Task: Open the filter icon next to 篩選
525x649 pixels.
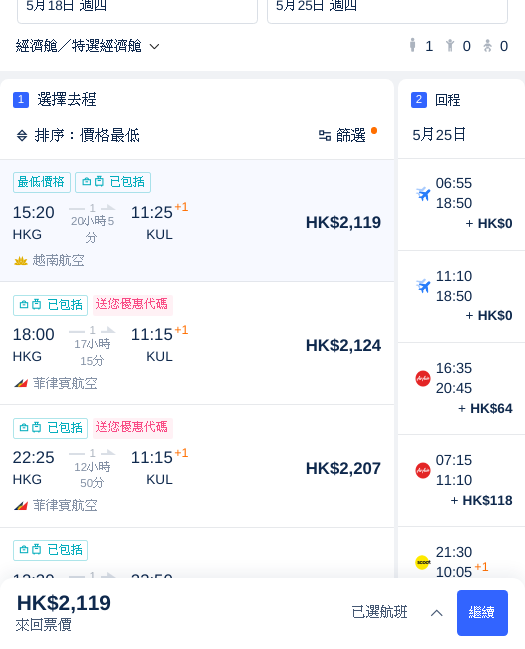Action: coord(325,135)
